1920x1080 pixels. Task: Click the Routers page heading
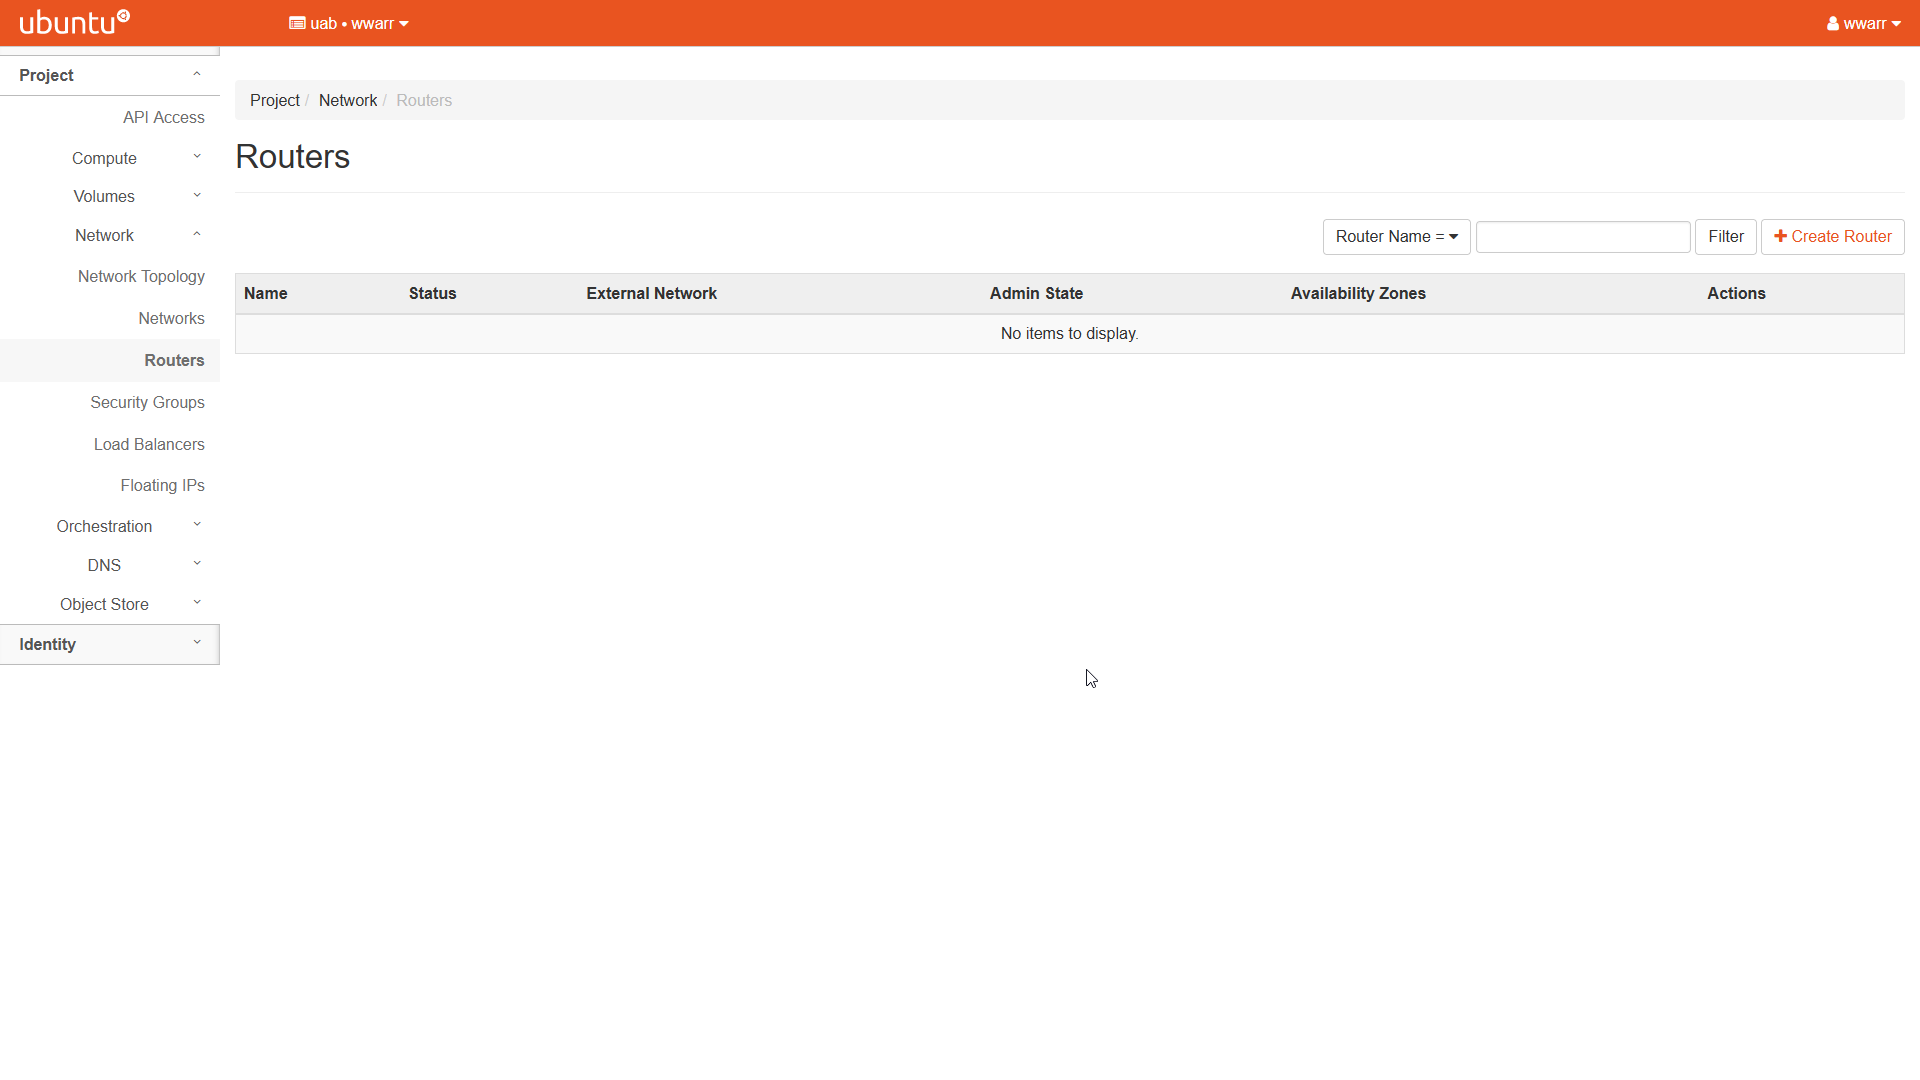(292, 157)
